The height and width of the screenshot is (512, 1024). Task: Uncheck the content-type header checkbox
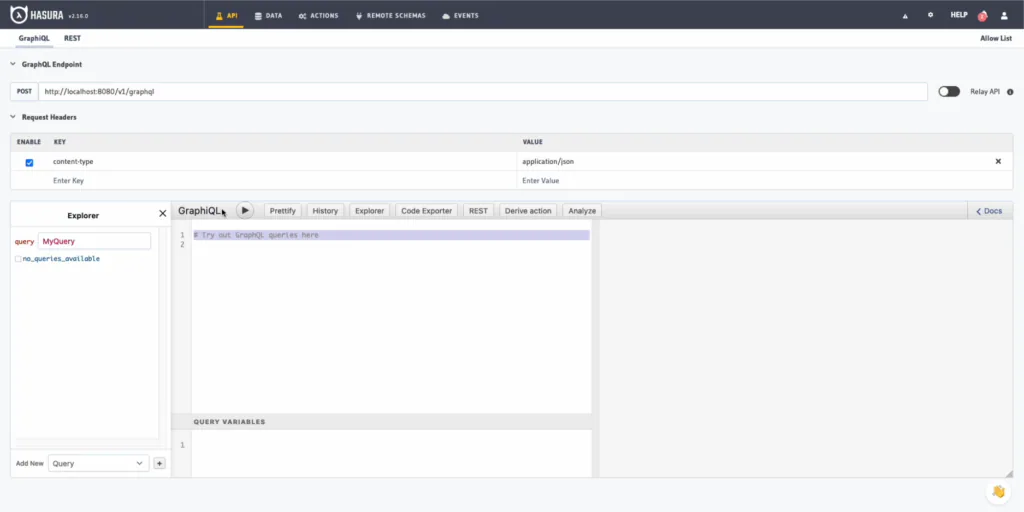point(29,163)
